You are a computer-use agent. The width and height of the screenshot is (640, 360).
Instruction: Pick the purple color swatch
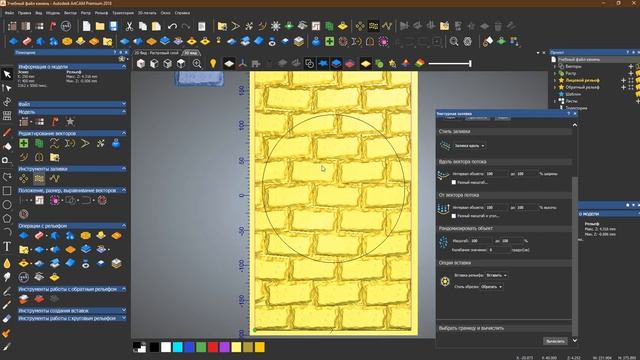click(x=224, y=347)
